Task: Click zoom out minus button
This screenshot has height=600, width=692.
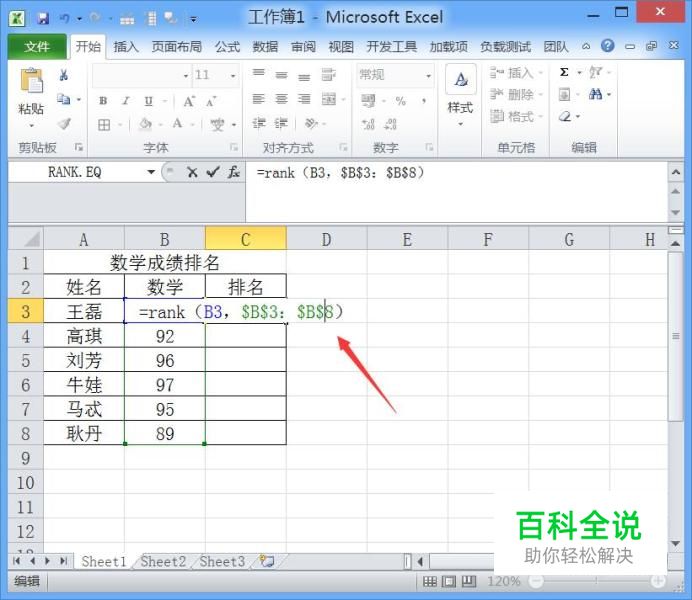Action: pyautogui.click(x=537, y=581)
